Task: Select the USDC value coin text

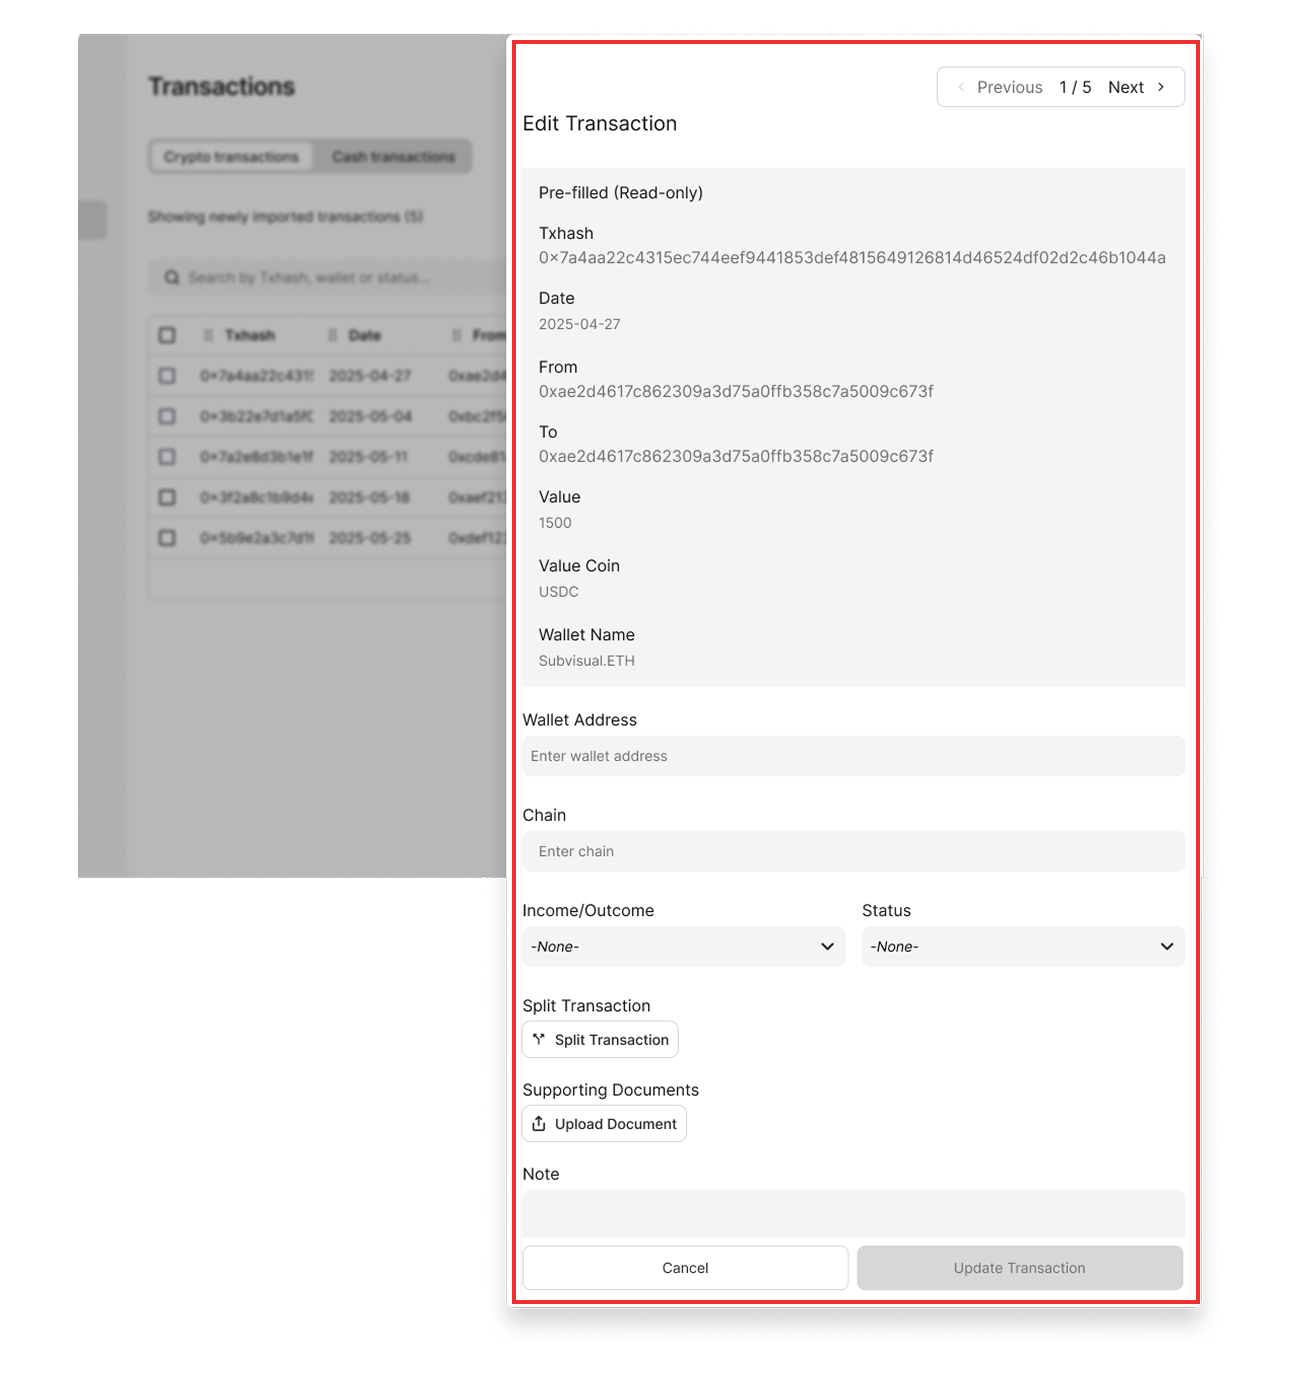Action: 559,592
